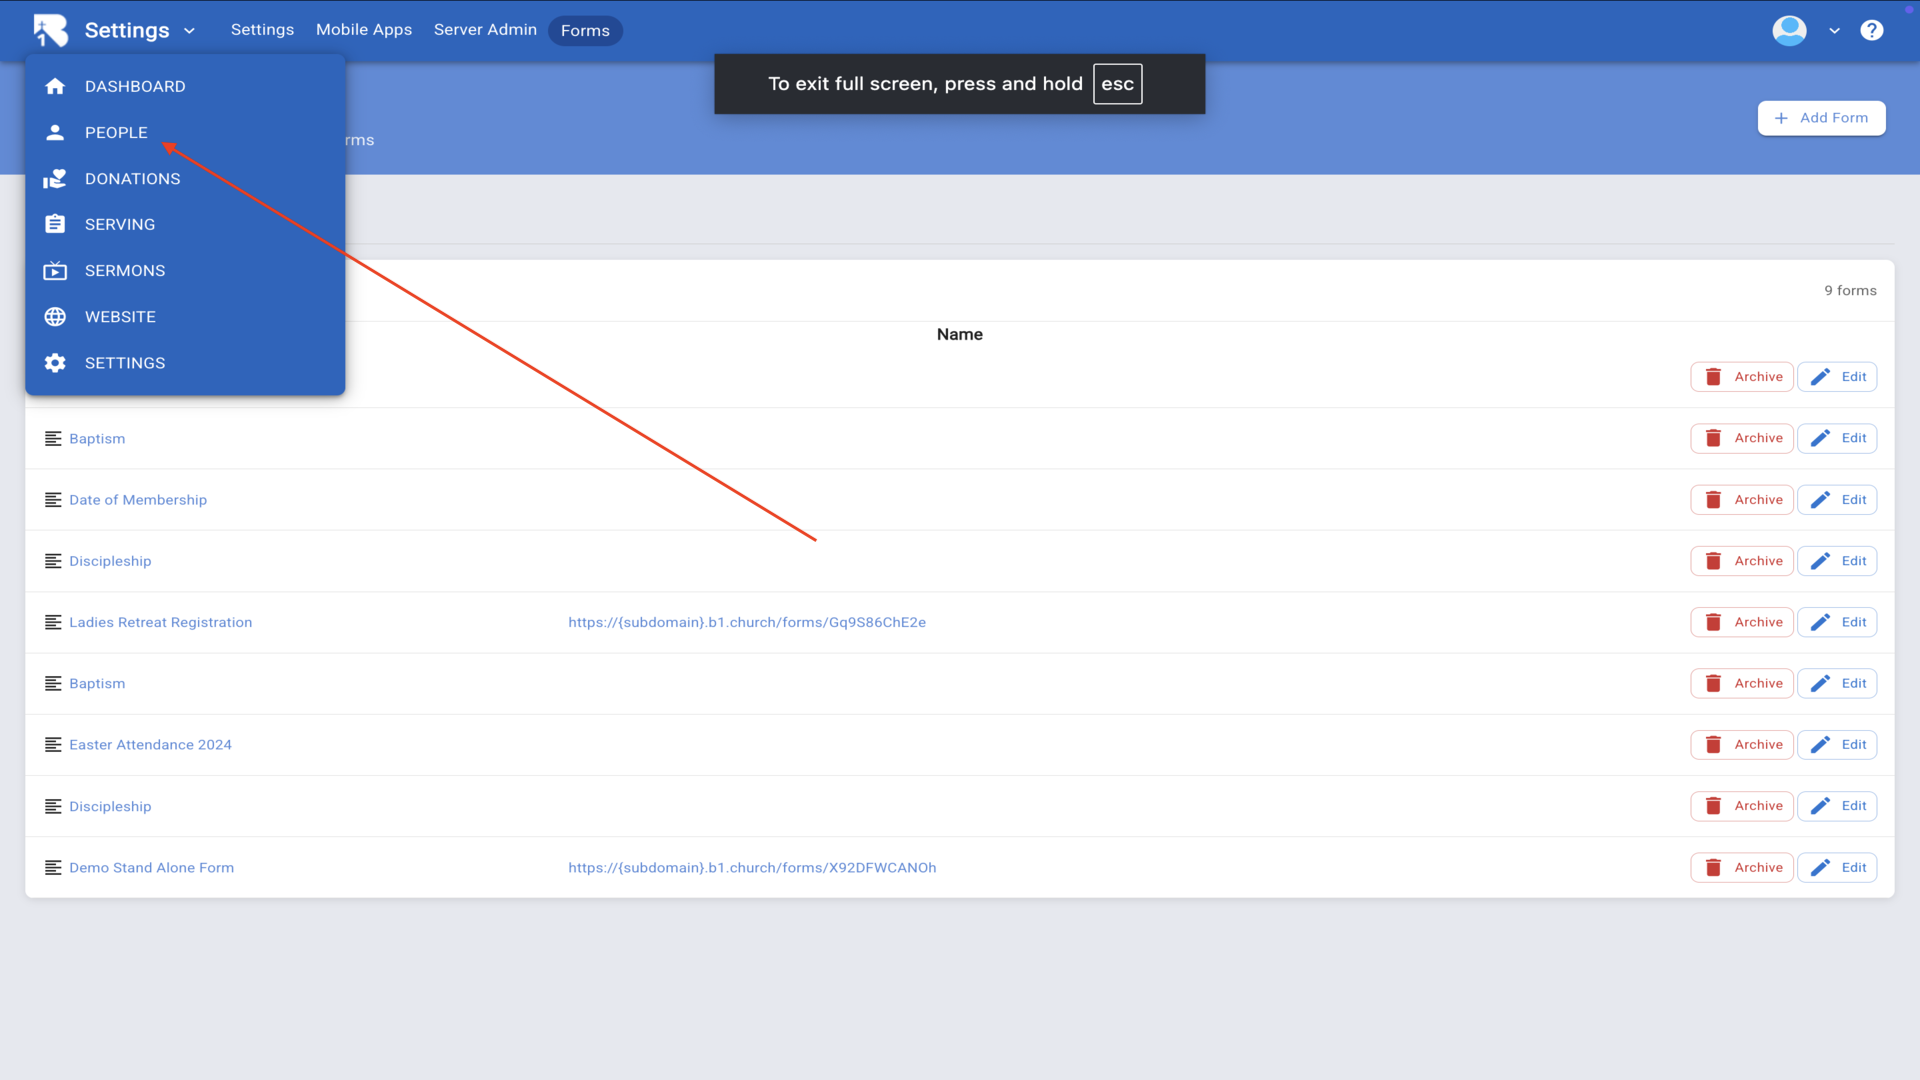
Task: Open the Ladies Retreat Registration form URL
Action: (x=747, y=622)
